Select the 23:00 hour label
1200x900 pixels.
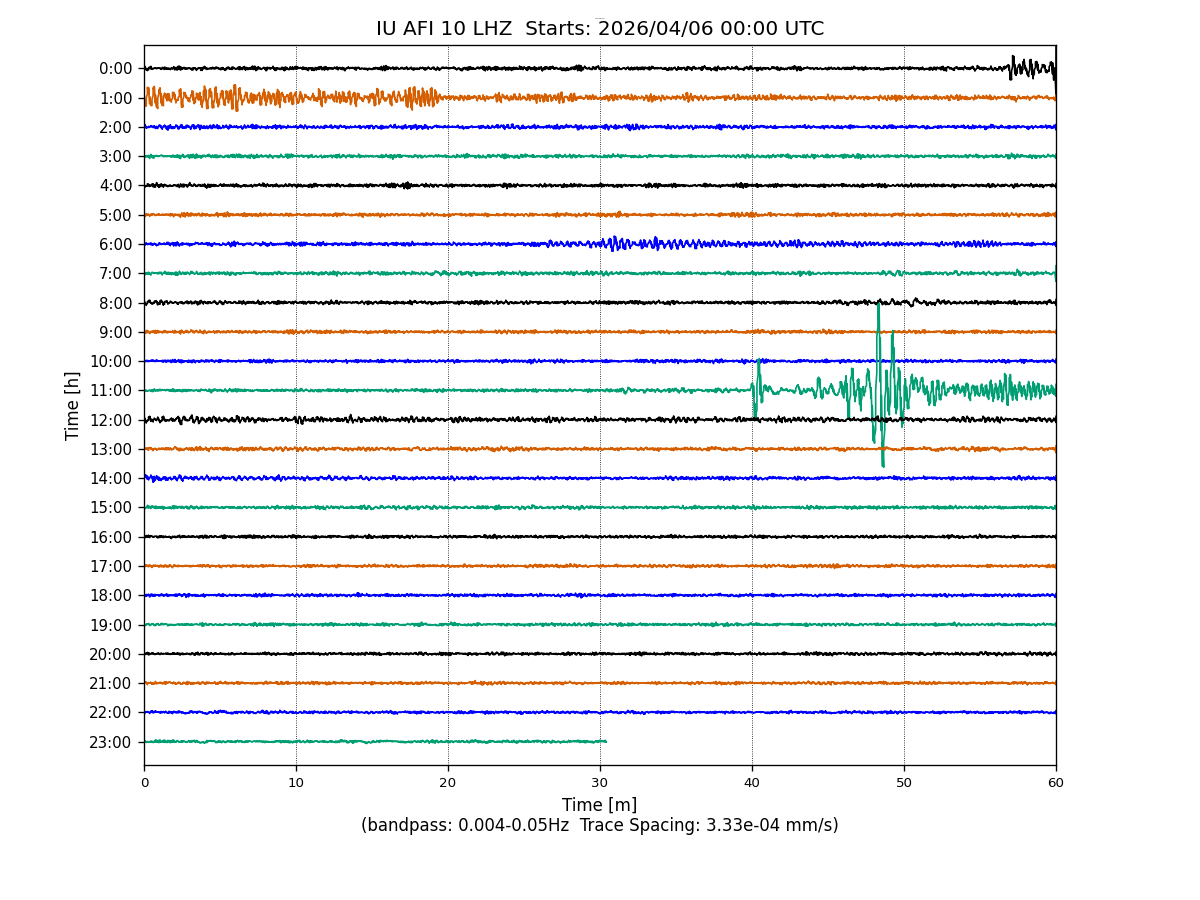110,742
